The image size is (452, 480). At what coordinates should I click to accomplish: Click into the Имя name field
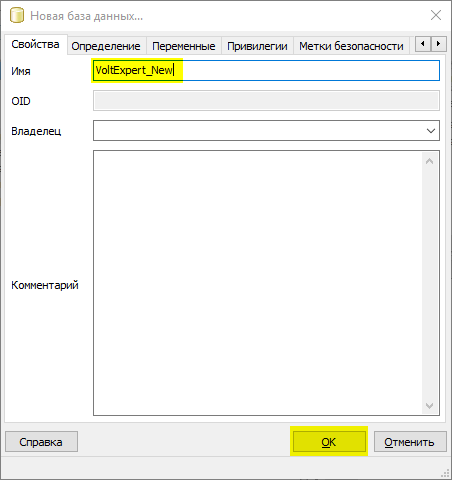click(x=266, y=70)
